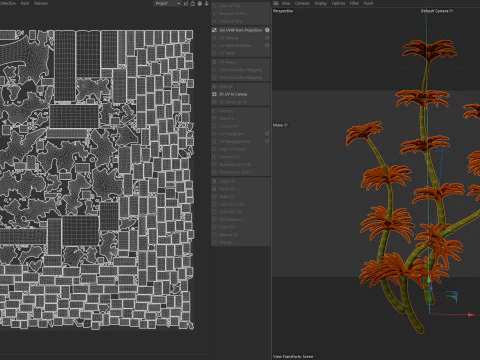The height and width of the screenshot is (360, 480).
Task: Open settings gear for UV Weld and Relax
Action: pyautogui.click(x=267, y=45)
